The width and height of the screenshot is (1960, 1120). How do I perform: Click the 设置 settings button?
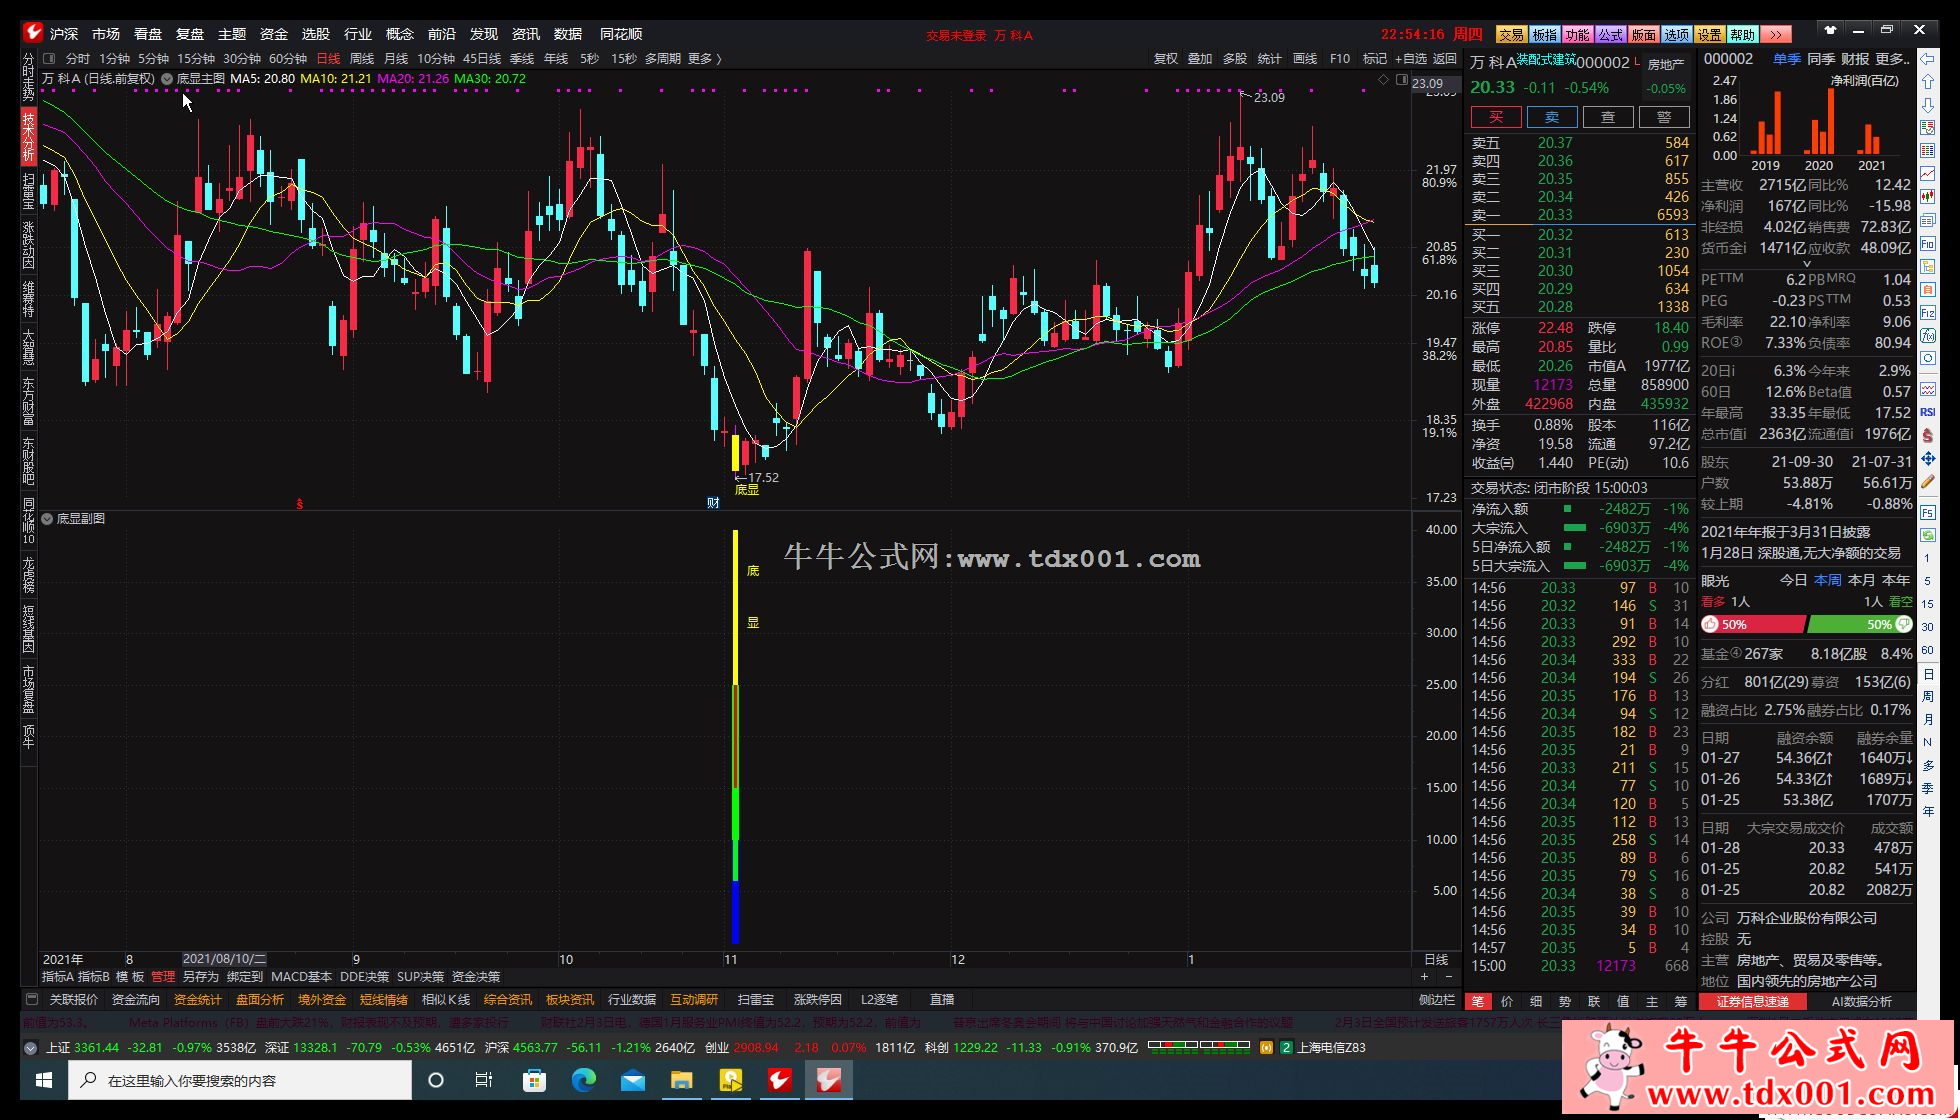pyautogui.click(x=1709, y=34)
